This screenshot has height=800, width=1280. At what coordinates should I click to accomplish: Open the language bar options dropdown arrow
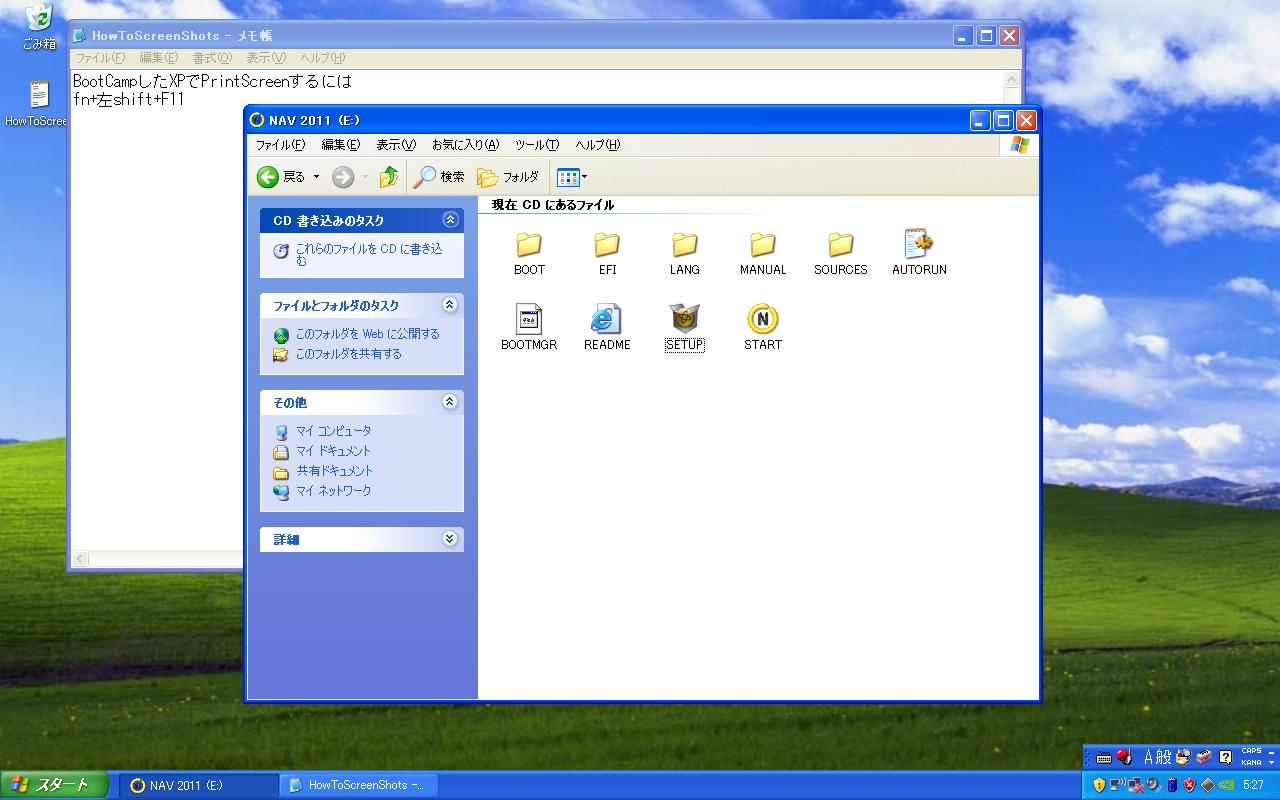click(x=1271, y=763)
